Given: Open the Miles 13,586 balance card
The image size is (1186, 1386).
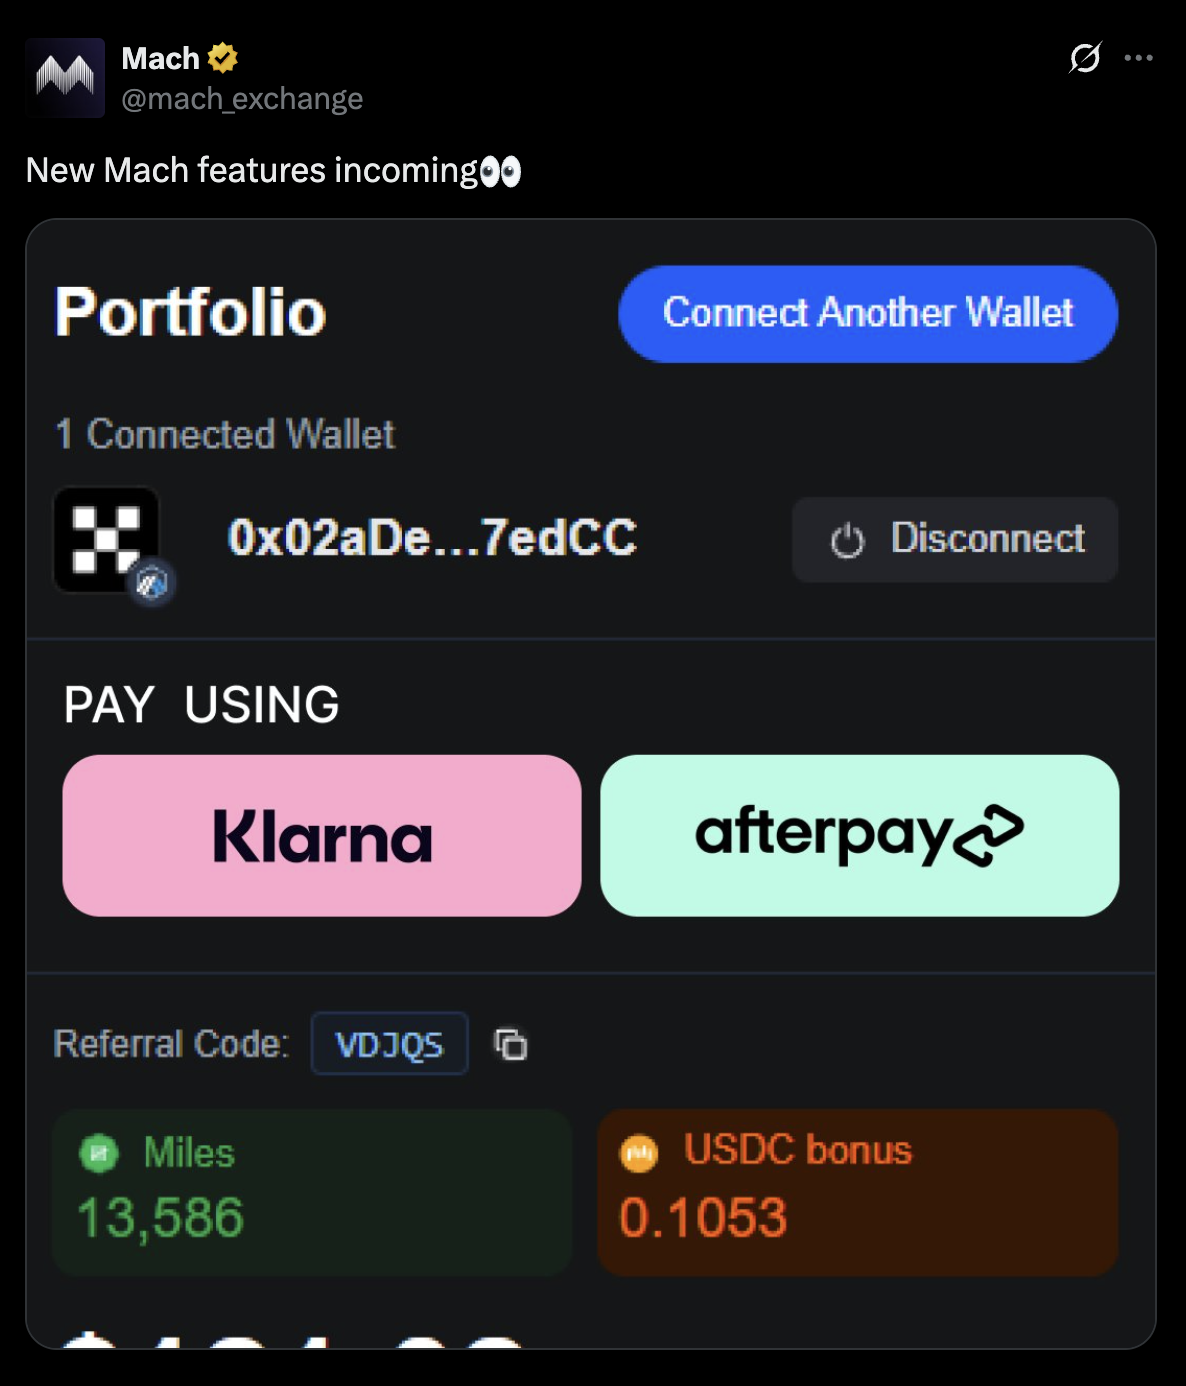Looking at the screenshot, I should [x=312, y=1192].
